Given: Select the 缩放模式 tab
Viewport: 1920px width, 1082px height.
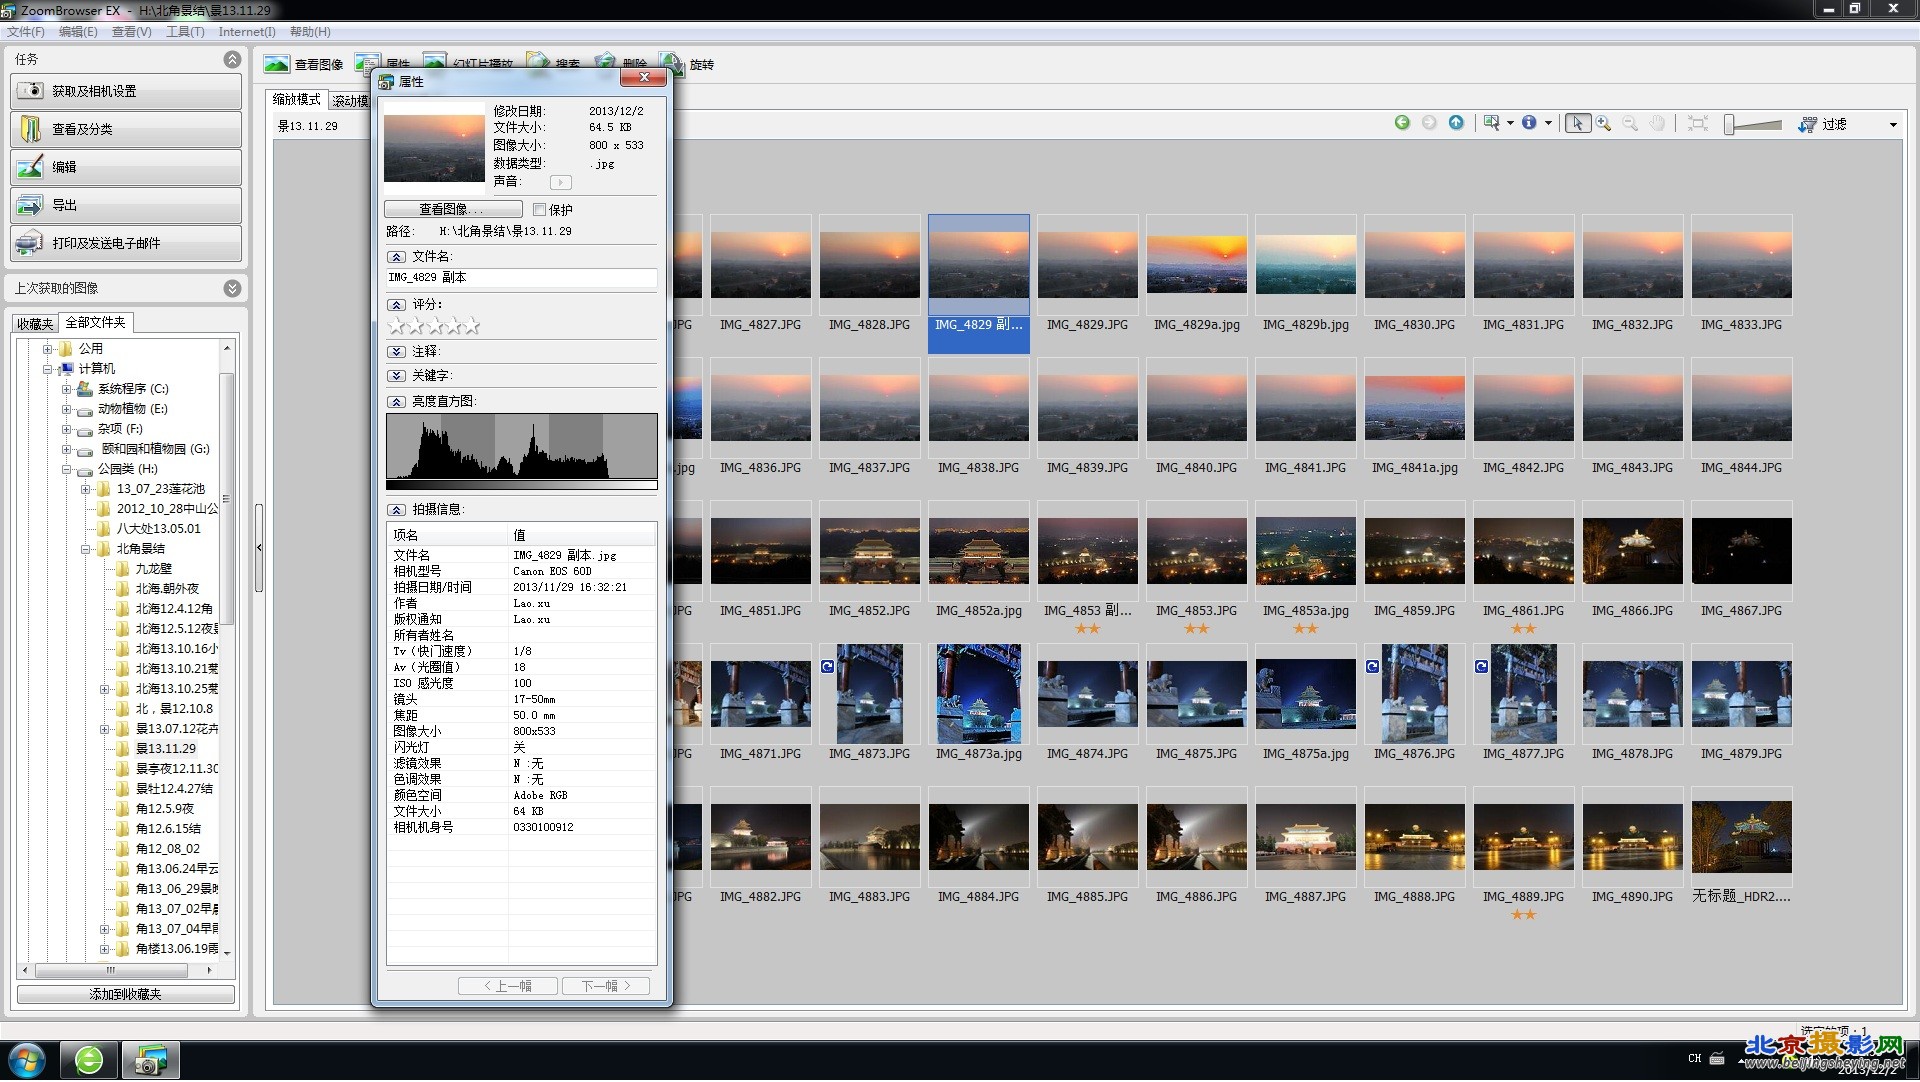Looking at the screenshot, I should click(x=297, y=99).
